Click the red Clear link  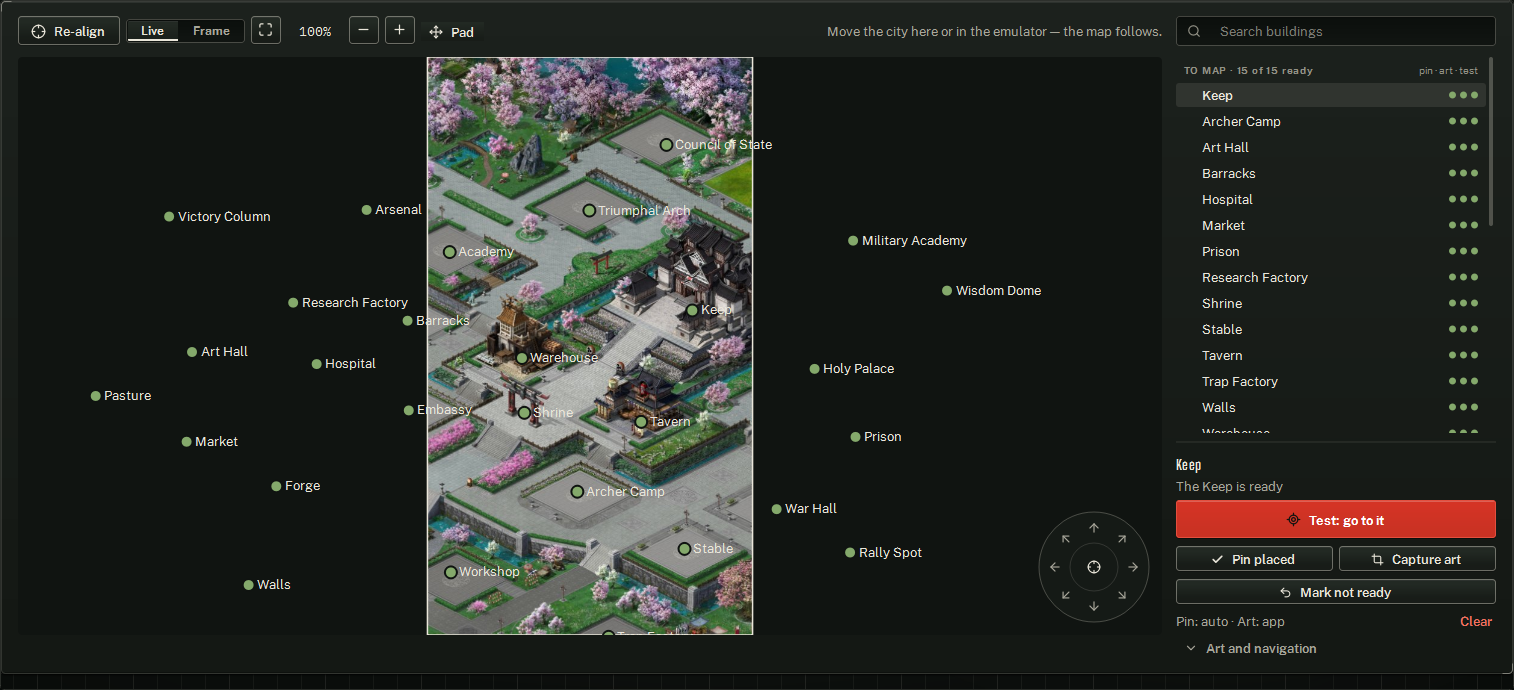[x=1476, y=621]
